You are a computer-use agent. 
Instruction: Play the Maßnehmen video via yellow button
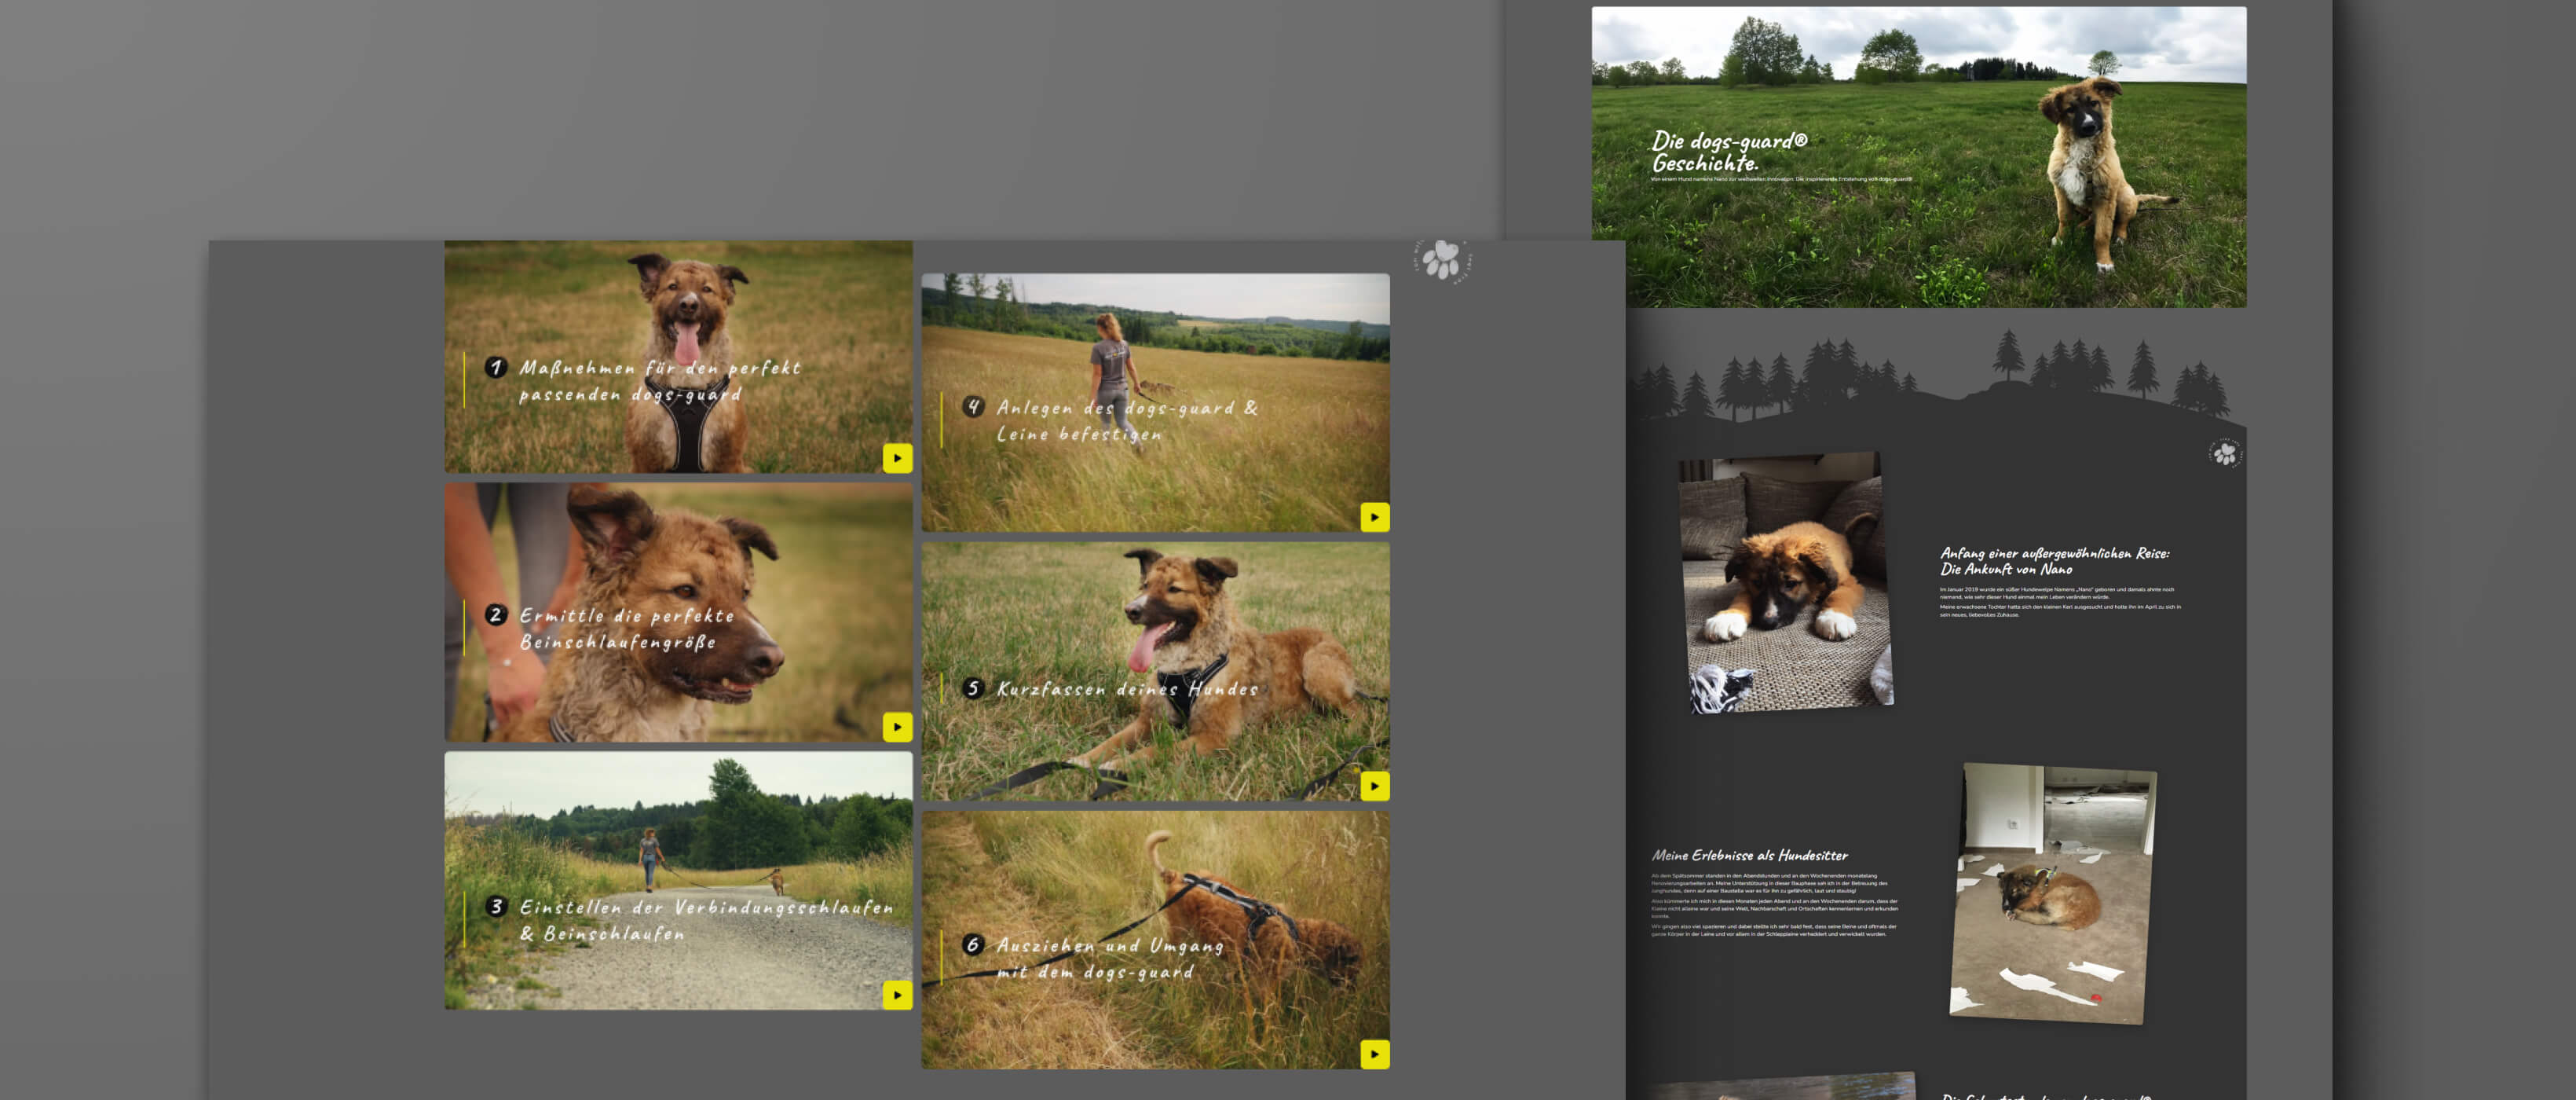[897, 458]
